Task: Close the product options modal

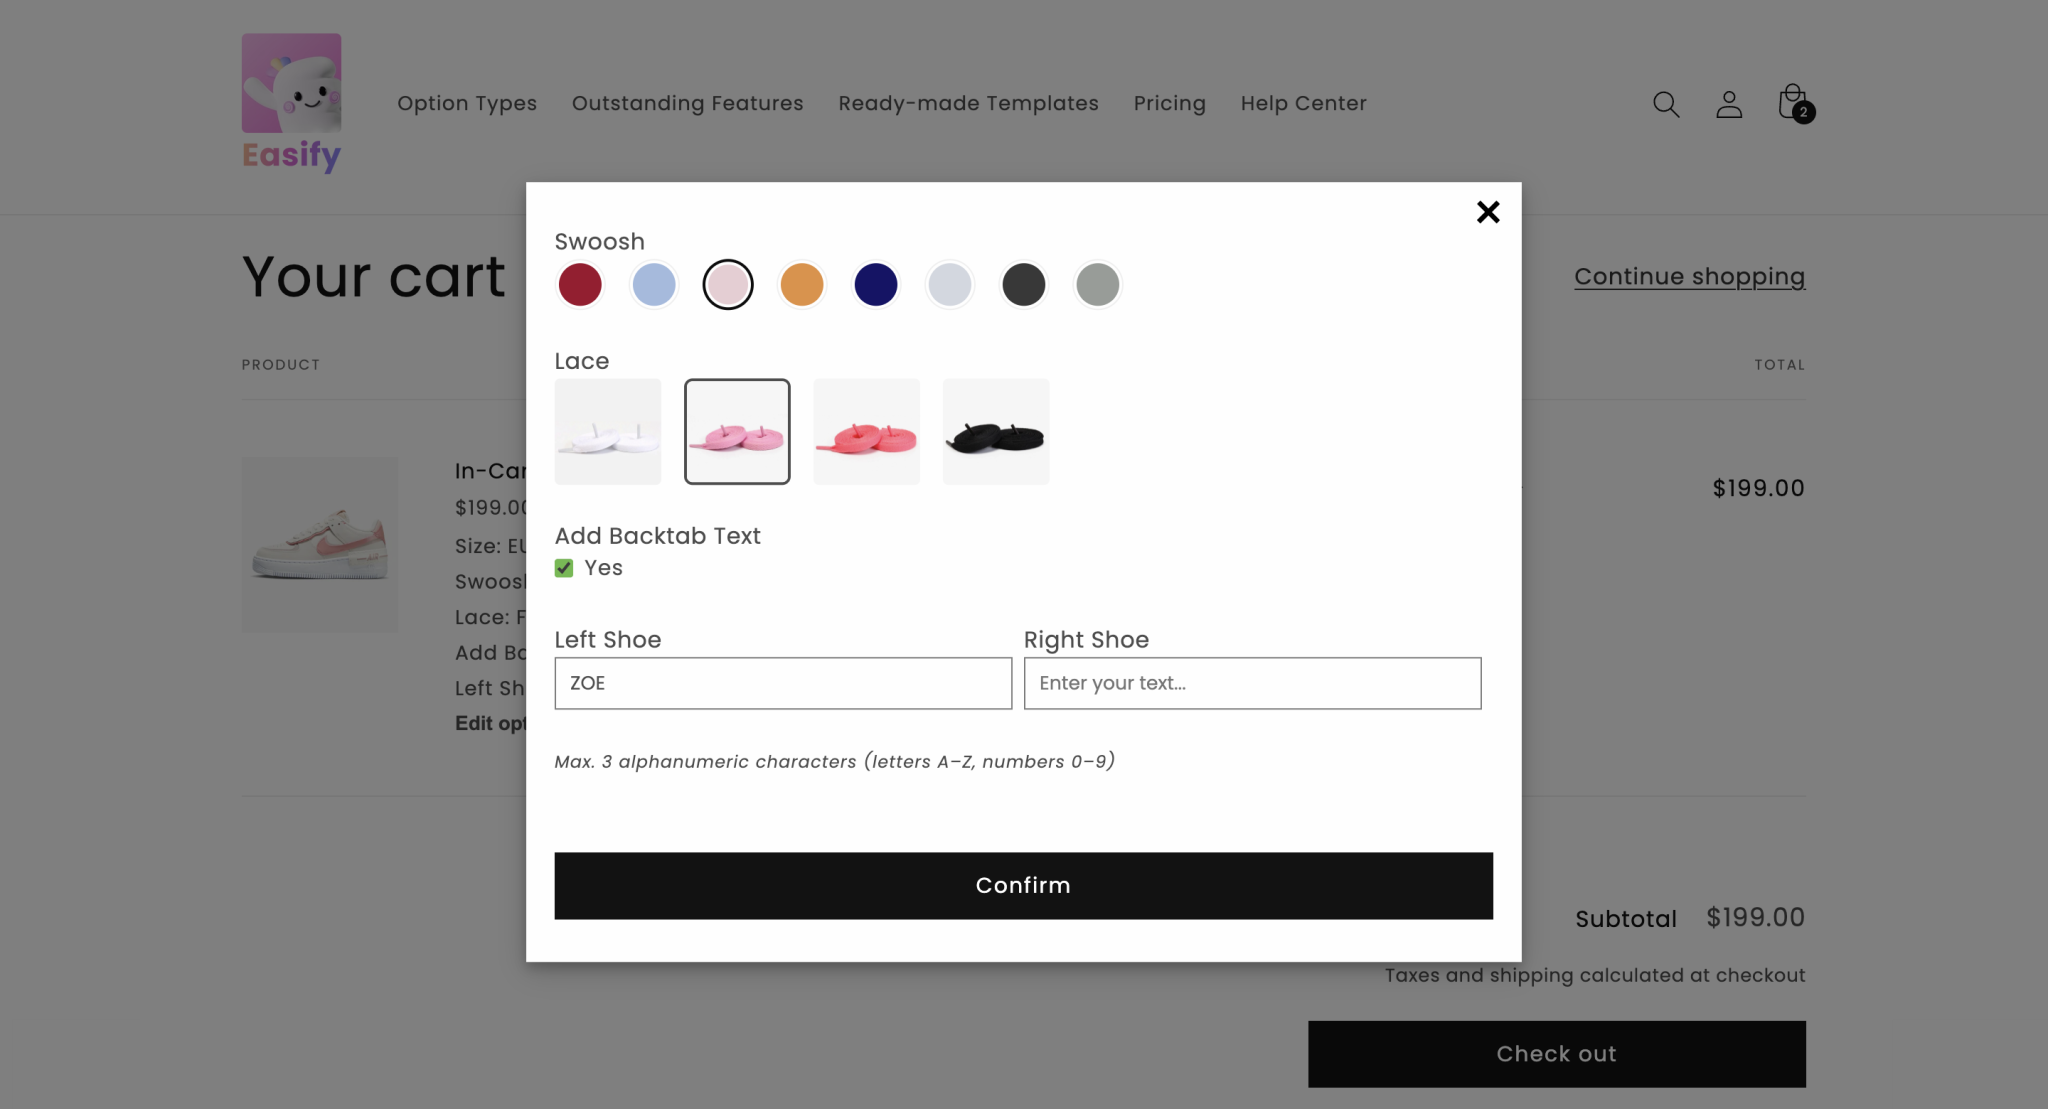Action: click(1488, 212)
